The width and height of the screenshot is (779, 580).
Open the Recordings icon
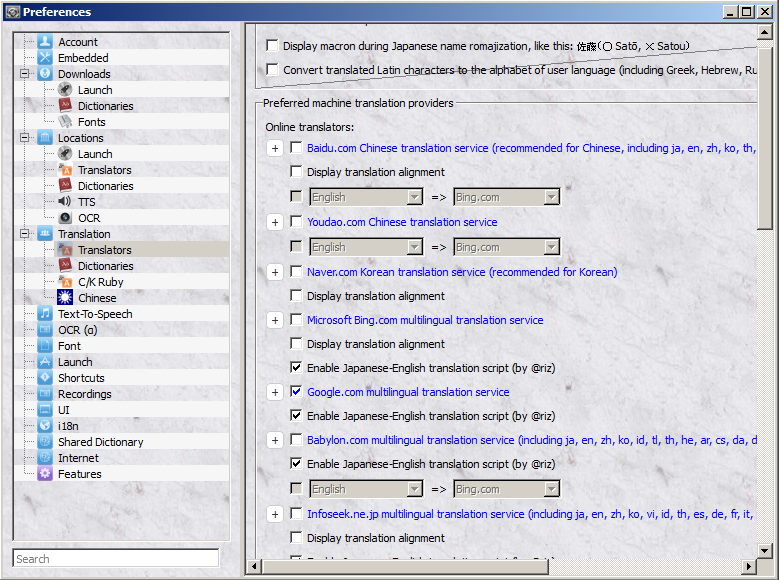[45, 394]
